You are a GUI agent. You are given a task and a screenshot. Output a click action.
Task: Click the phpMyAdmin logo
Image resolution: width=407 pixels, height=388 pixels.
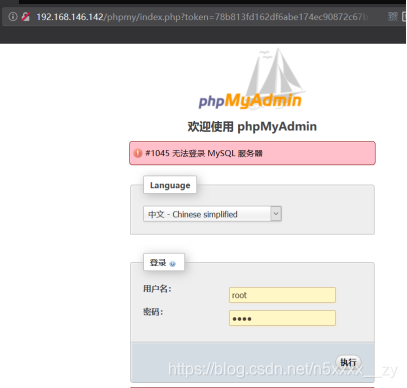click(x=252, y=79)
